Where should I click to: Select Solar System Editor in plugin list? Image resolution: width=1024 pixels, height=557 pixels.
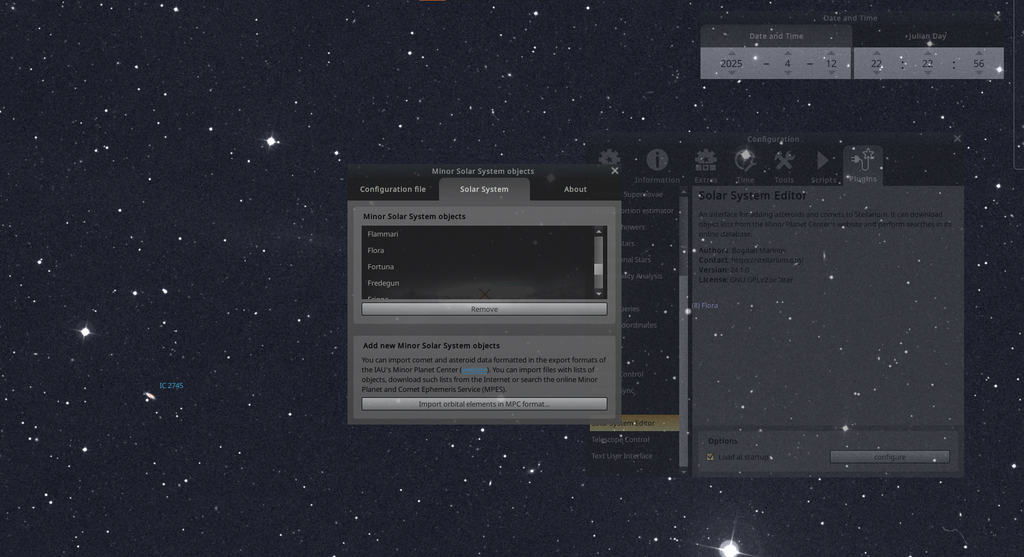(633, 423)
